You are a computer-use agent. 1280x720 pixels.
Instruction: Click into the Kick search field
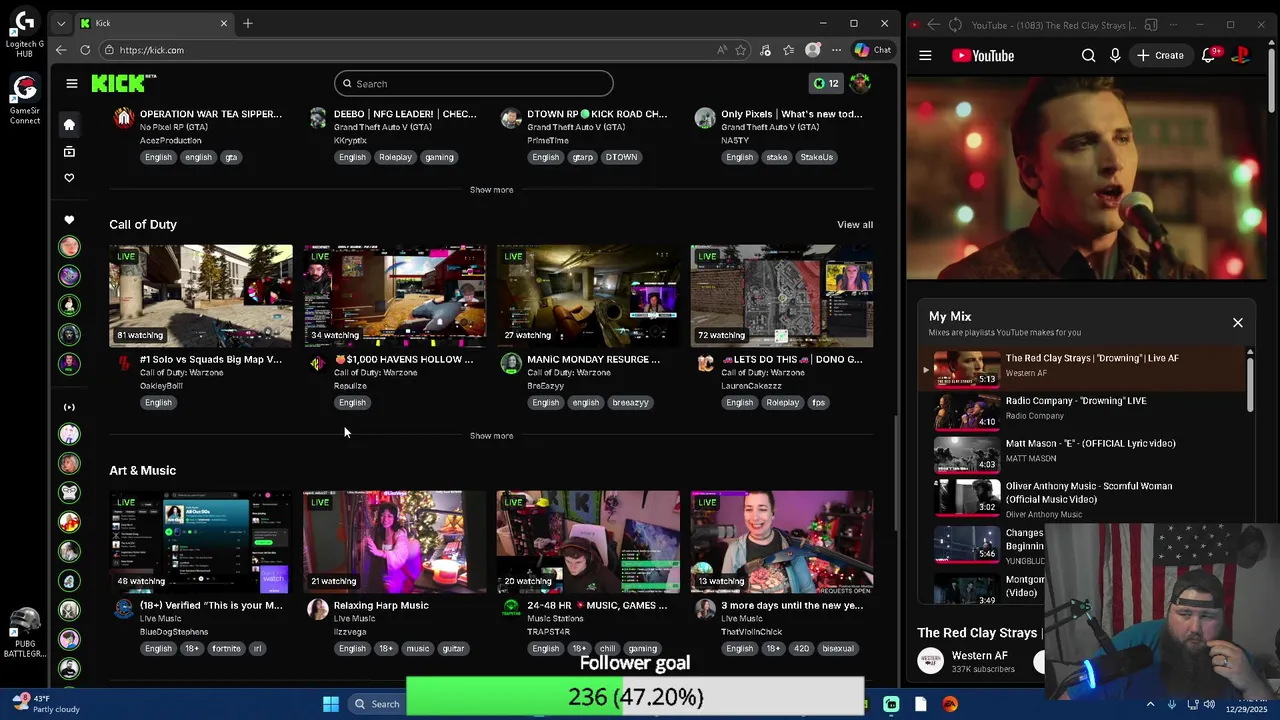coord(474,84)
